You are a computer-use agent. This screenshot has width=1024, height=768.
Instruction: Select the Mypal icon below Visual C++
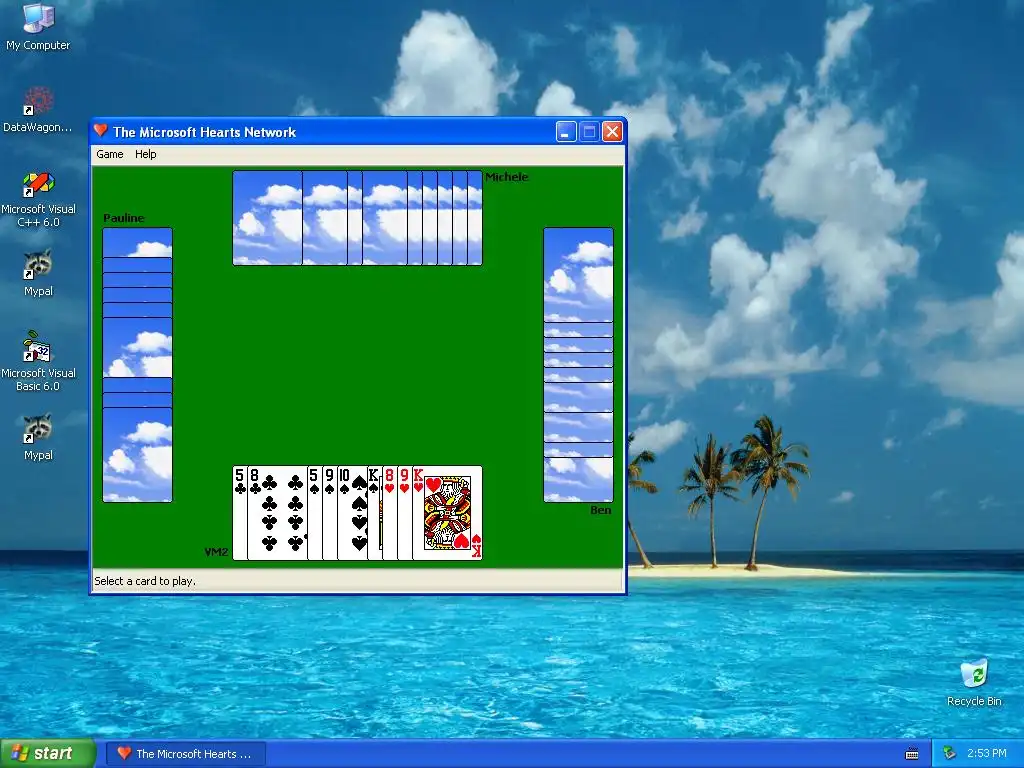coord(38,273)
